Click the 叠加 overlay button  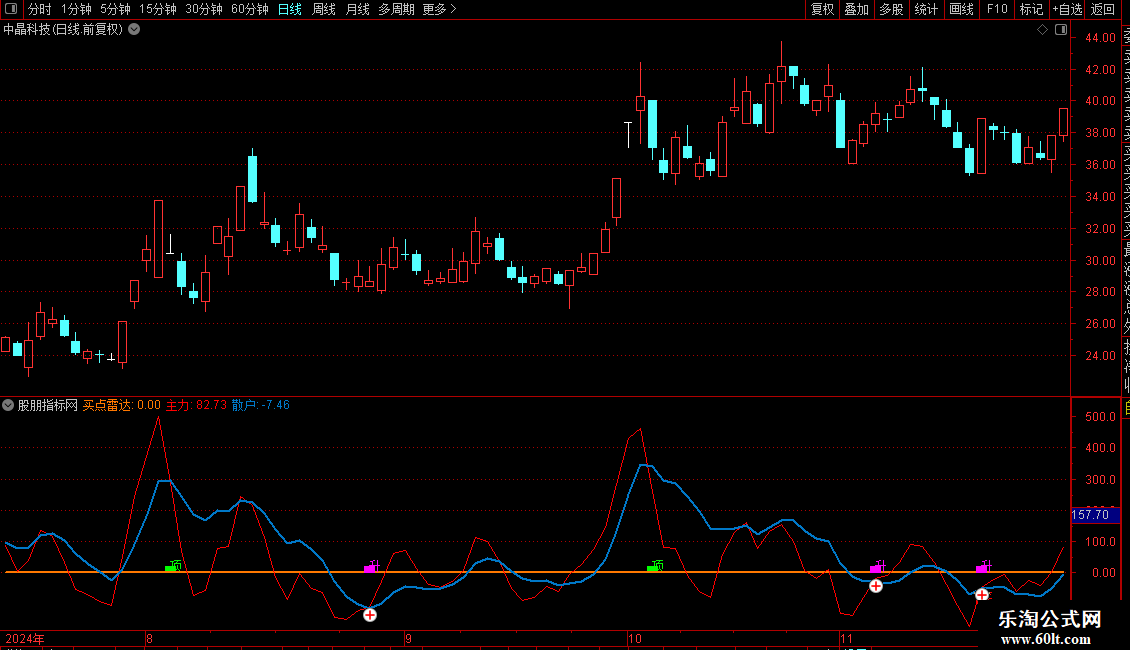tap(856, 9)
